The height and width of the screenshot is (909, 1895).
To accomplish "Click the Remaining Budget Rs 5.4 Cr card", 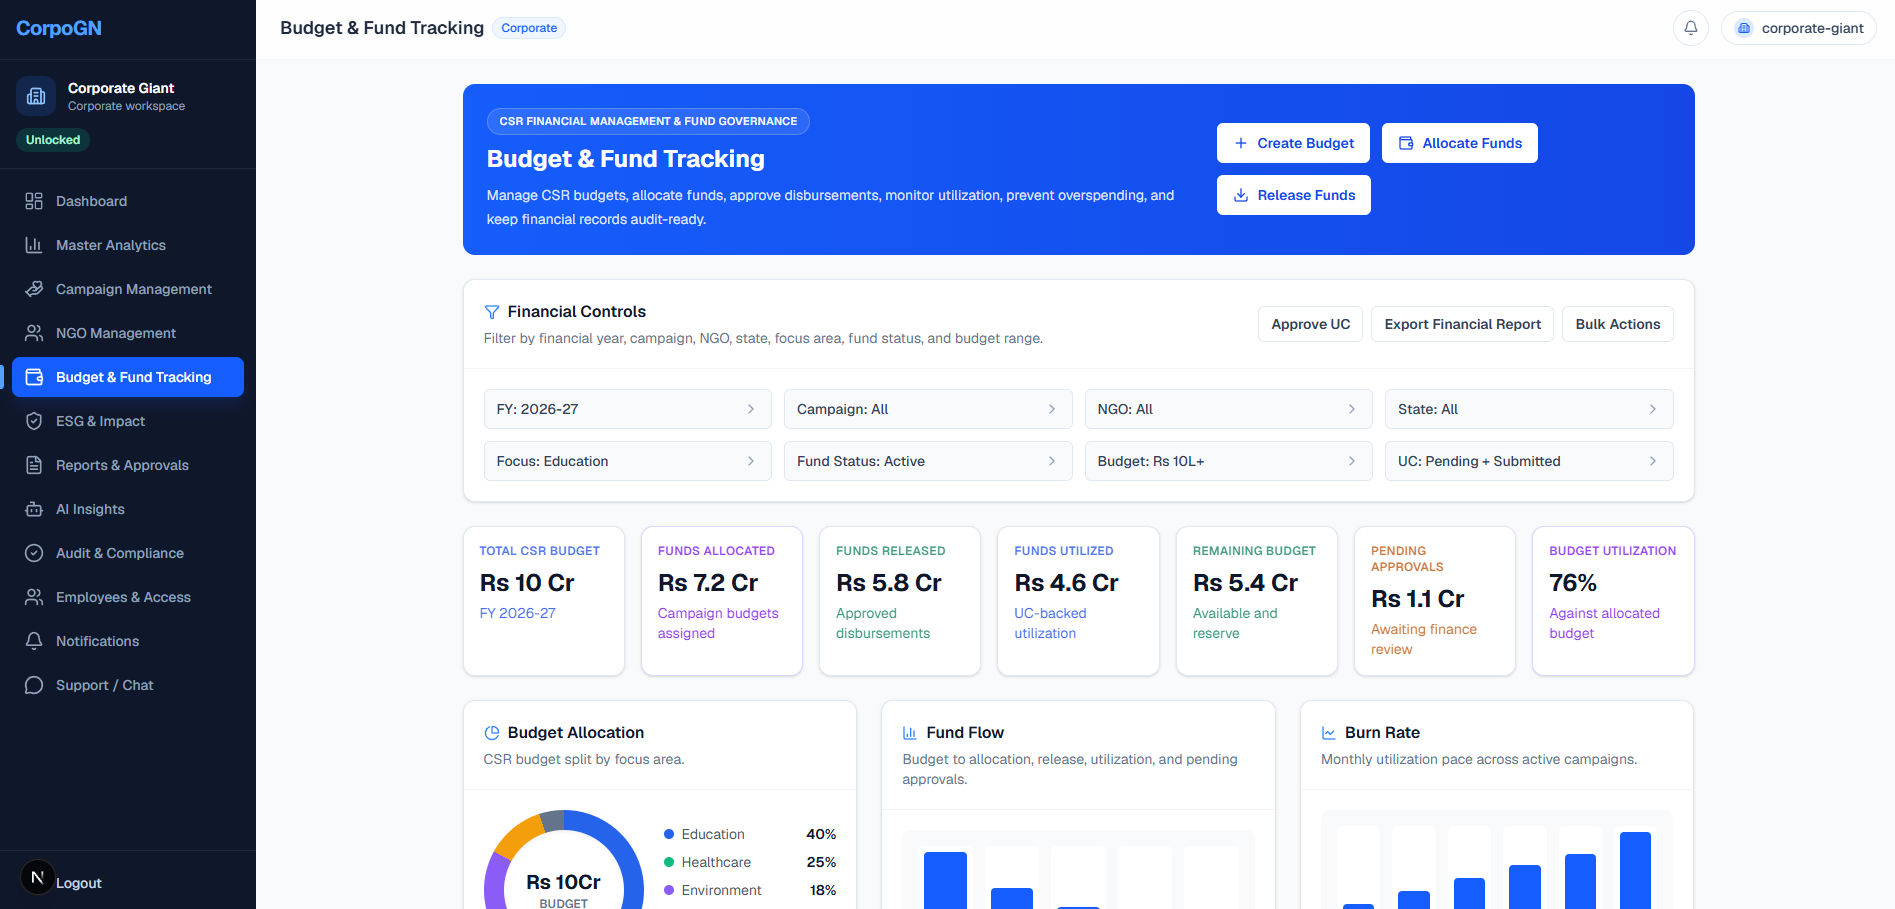I will tap(1257, 601).
